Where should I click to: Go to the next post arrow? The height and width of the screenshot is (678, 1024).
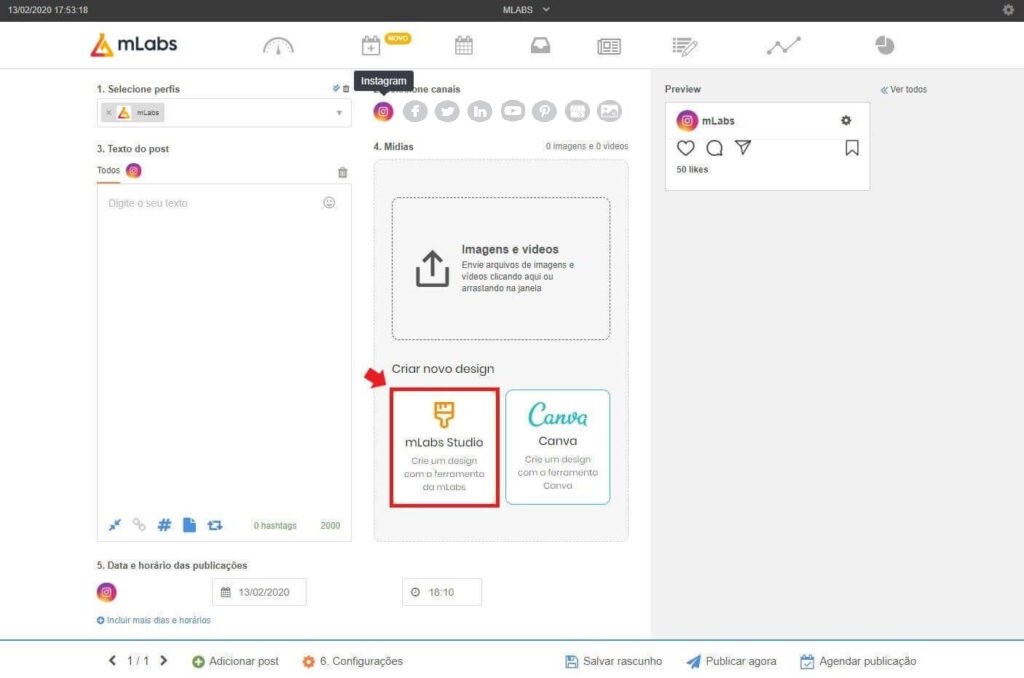[164, 661]
